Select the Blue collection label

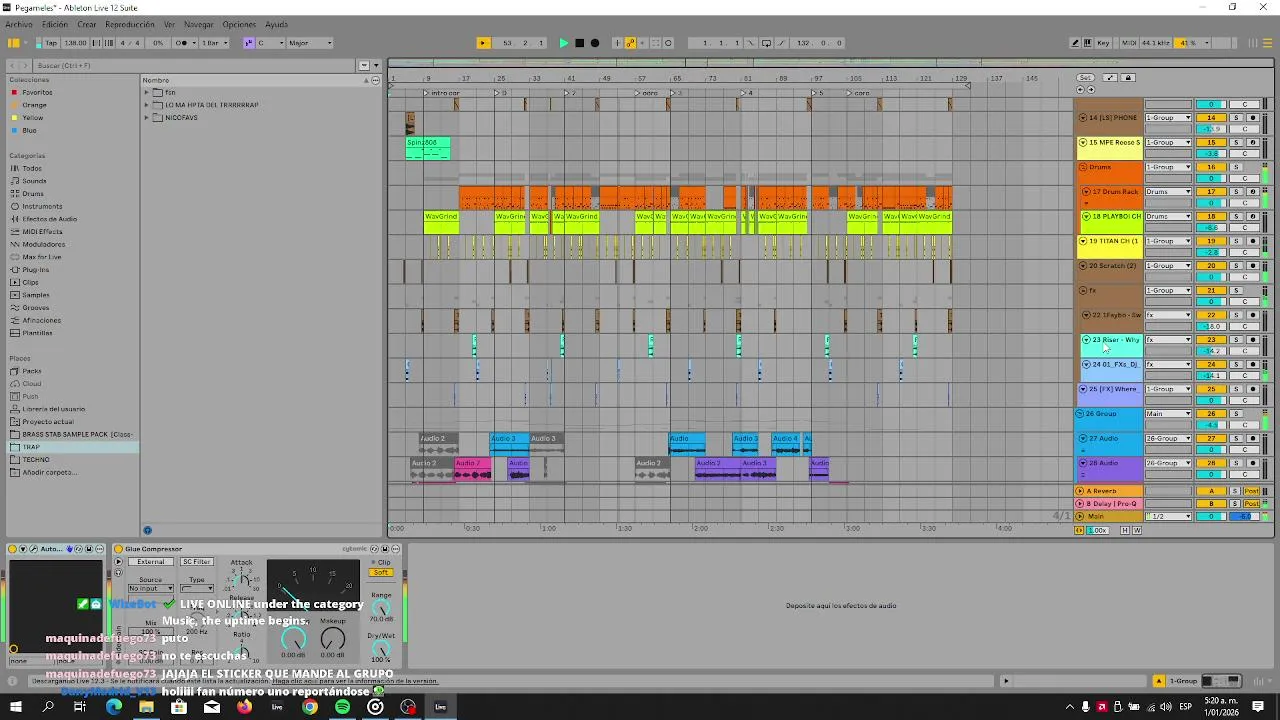pos(29,130)
